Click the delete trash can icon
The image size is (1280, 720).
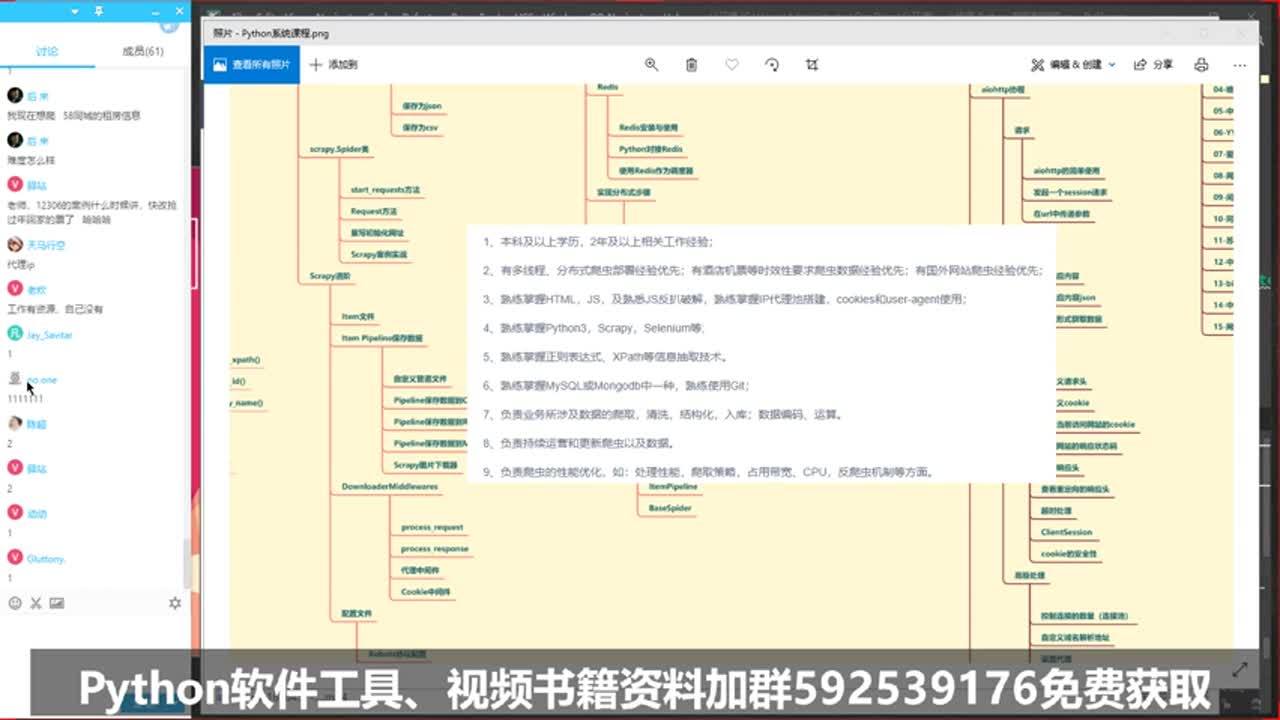[x=691, y=64]
